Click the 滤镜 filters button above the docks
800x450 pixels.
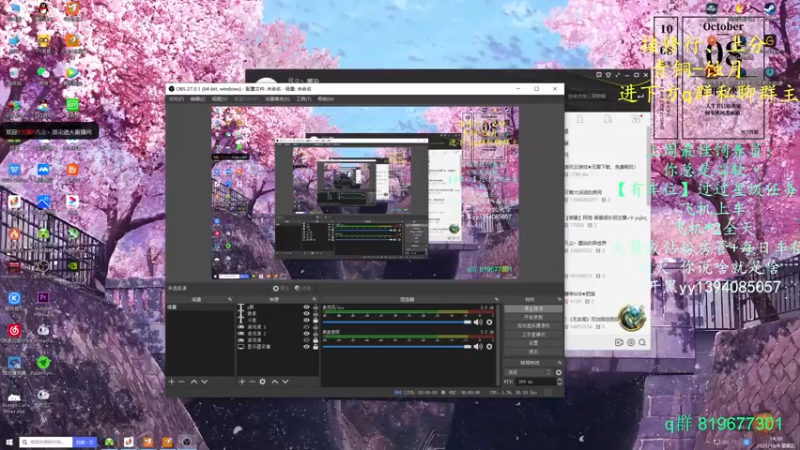click(303, 288)
